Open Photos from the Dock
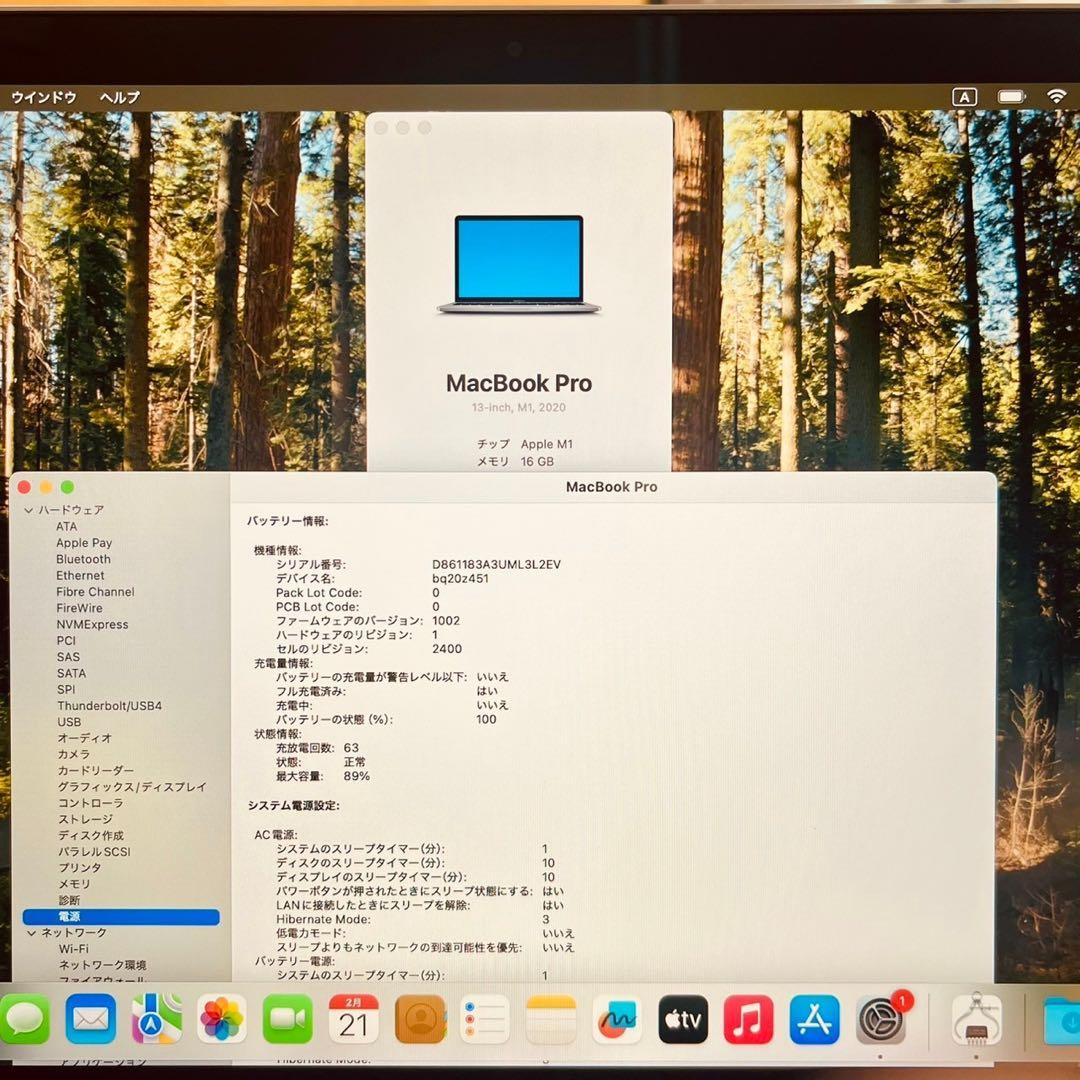This screenshot has width=1080, height=1080. pos(222,1020)
